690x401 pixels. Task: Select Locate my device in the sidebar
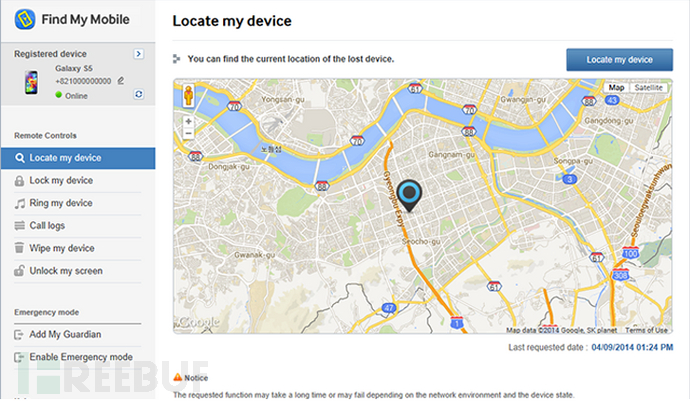tap(78, 158)
